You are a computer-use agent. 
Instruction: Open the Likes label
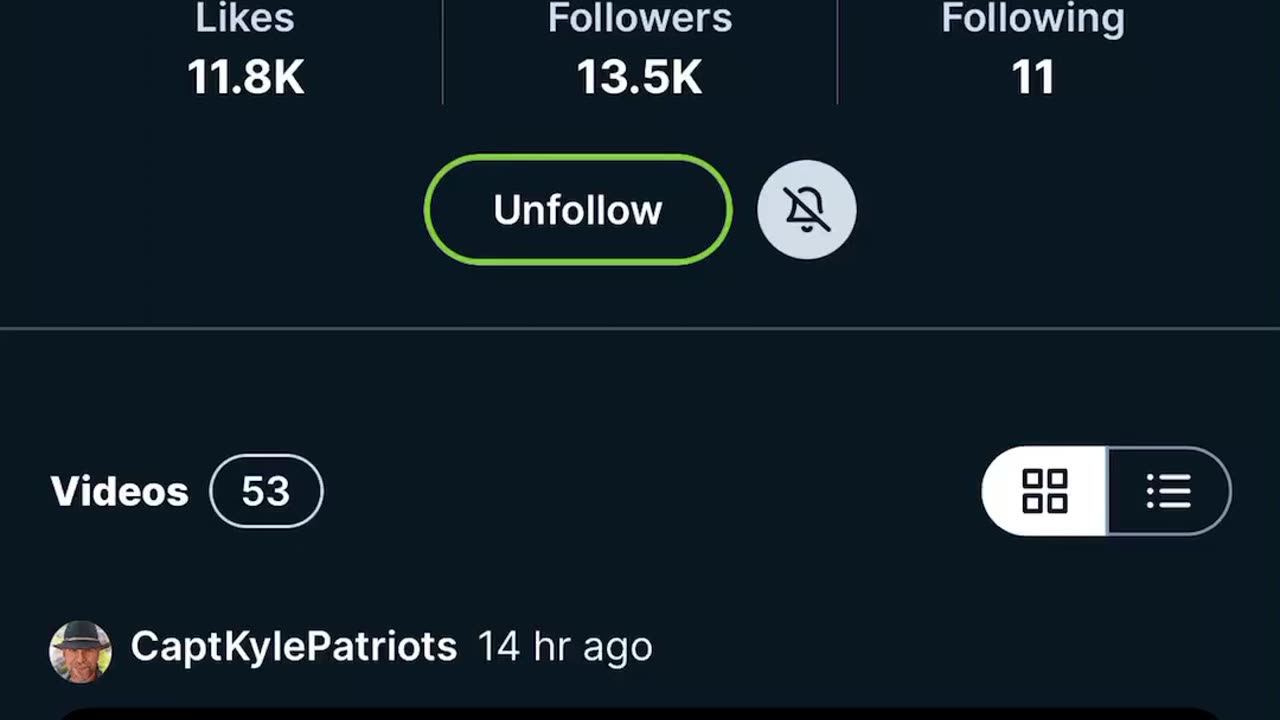(x=245, y=18)
